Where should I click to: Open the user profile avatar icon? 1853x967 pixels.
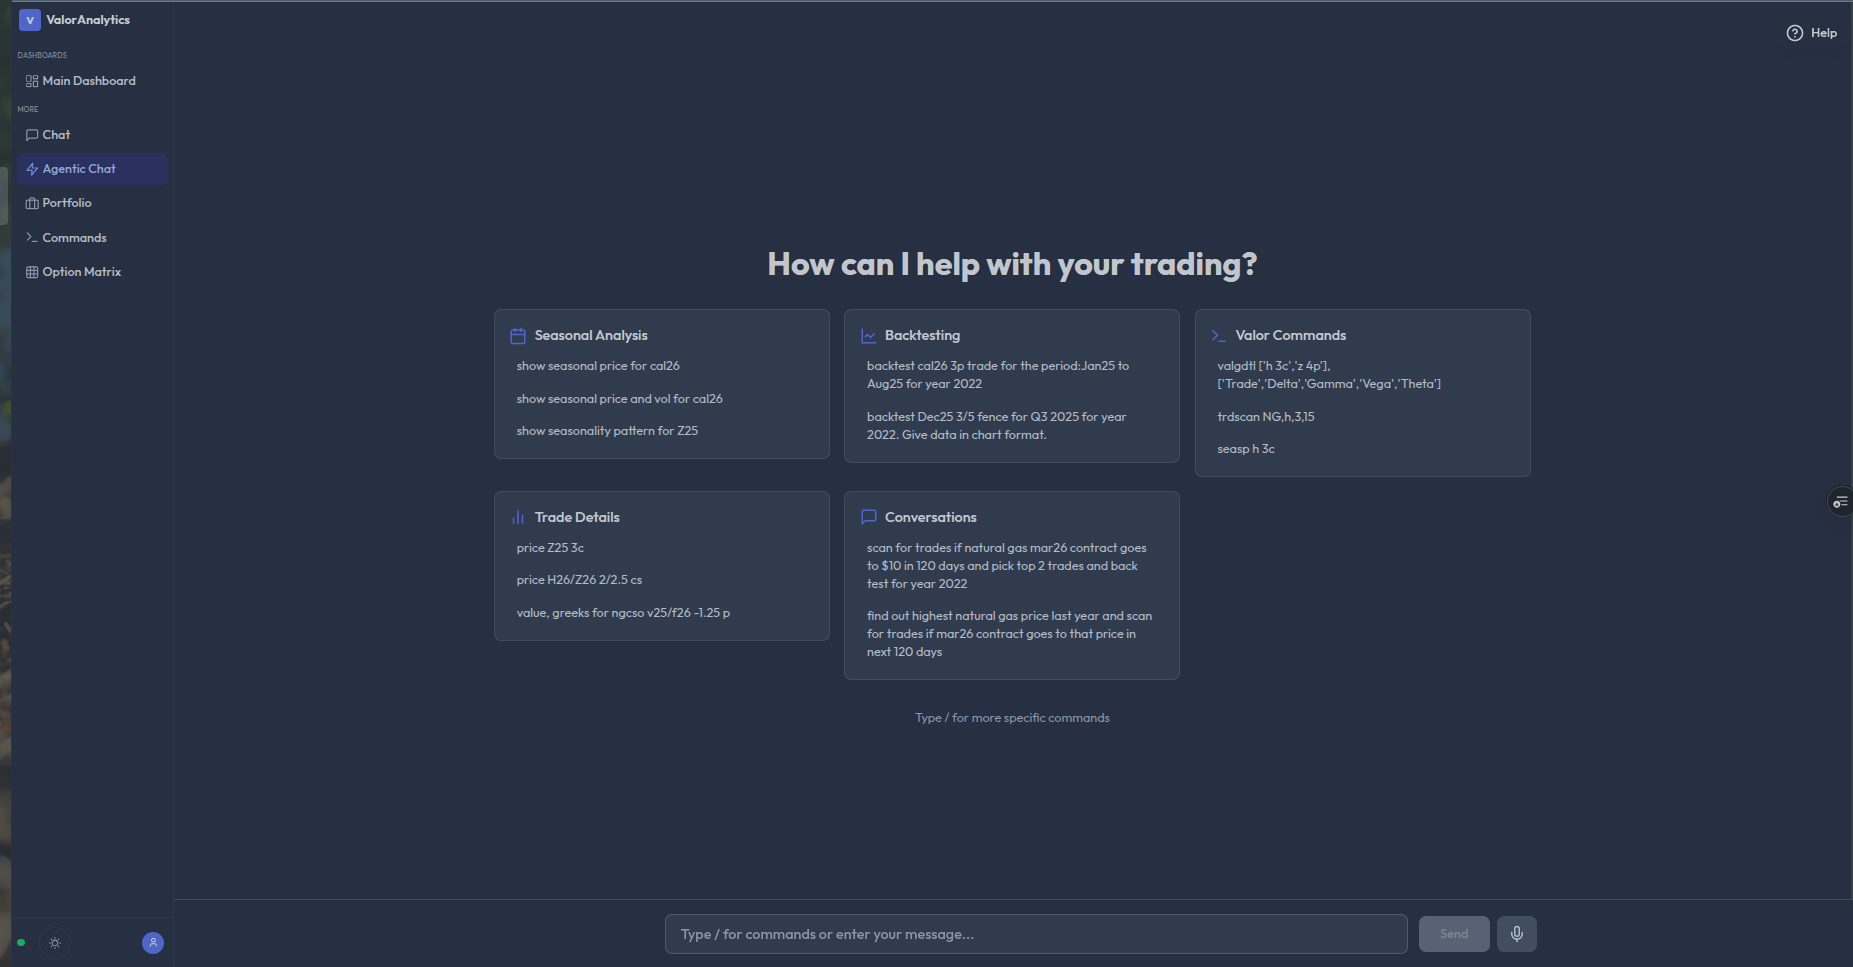tap(153, 943)
